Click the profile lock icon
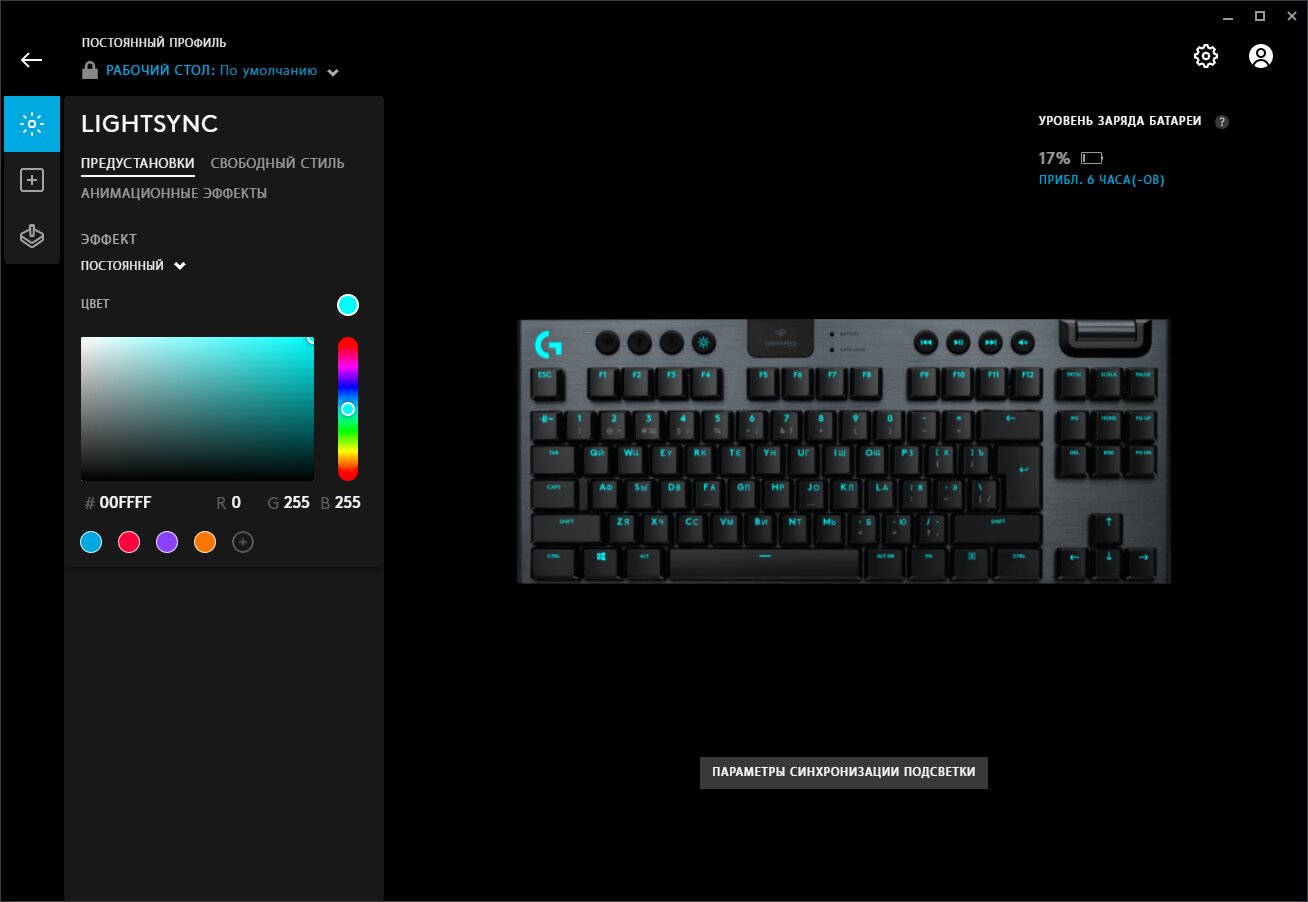 click(90, 71)
